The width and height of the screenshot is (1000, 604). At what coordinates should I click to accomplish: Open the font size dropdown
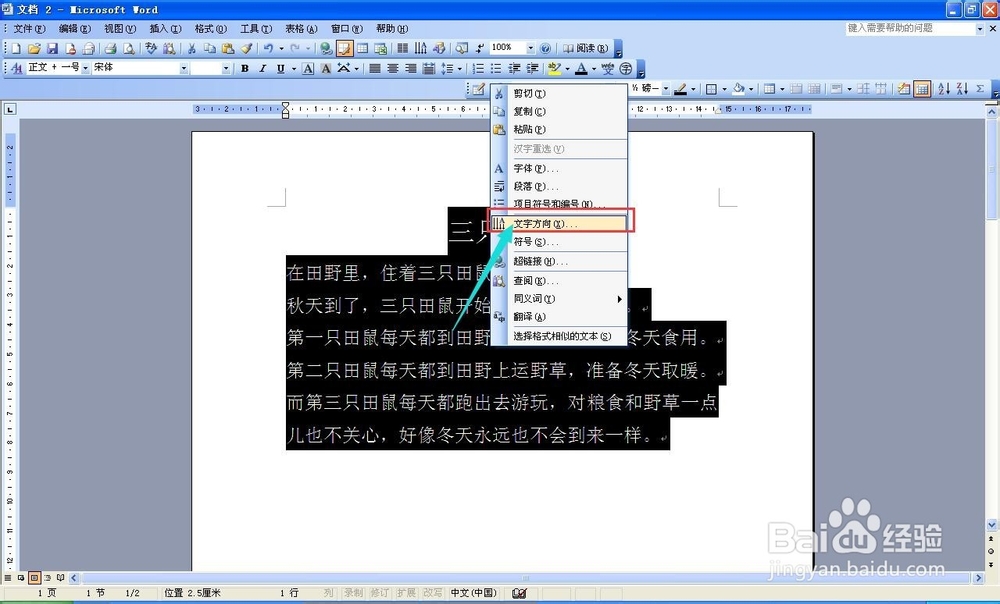[x=226, y=68]
